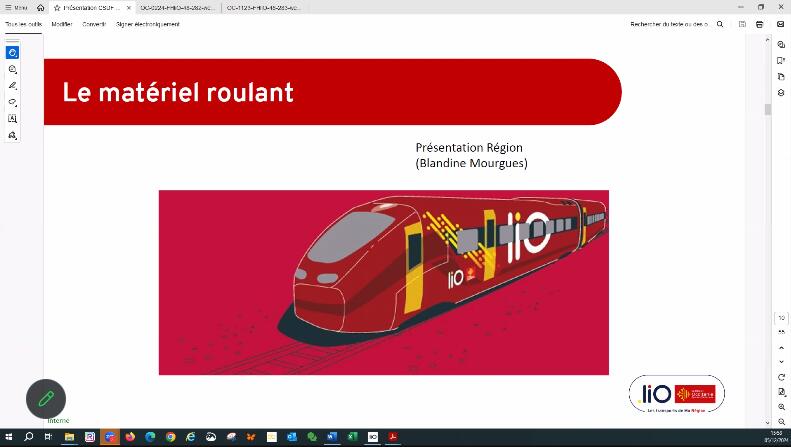This screenshot has width=791, height=447.
Task: Open the Windows Start menu
Action: coord(9,437)
